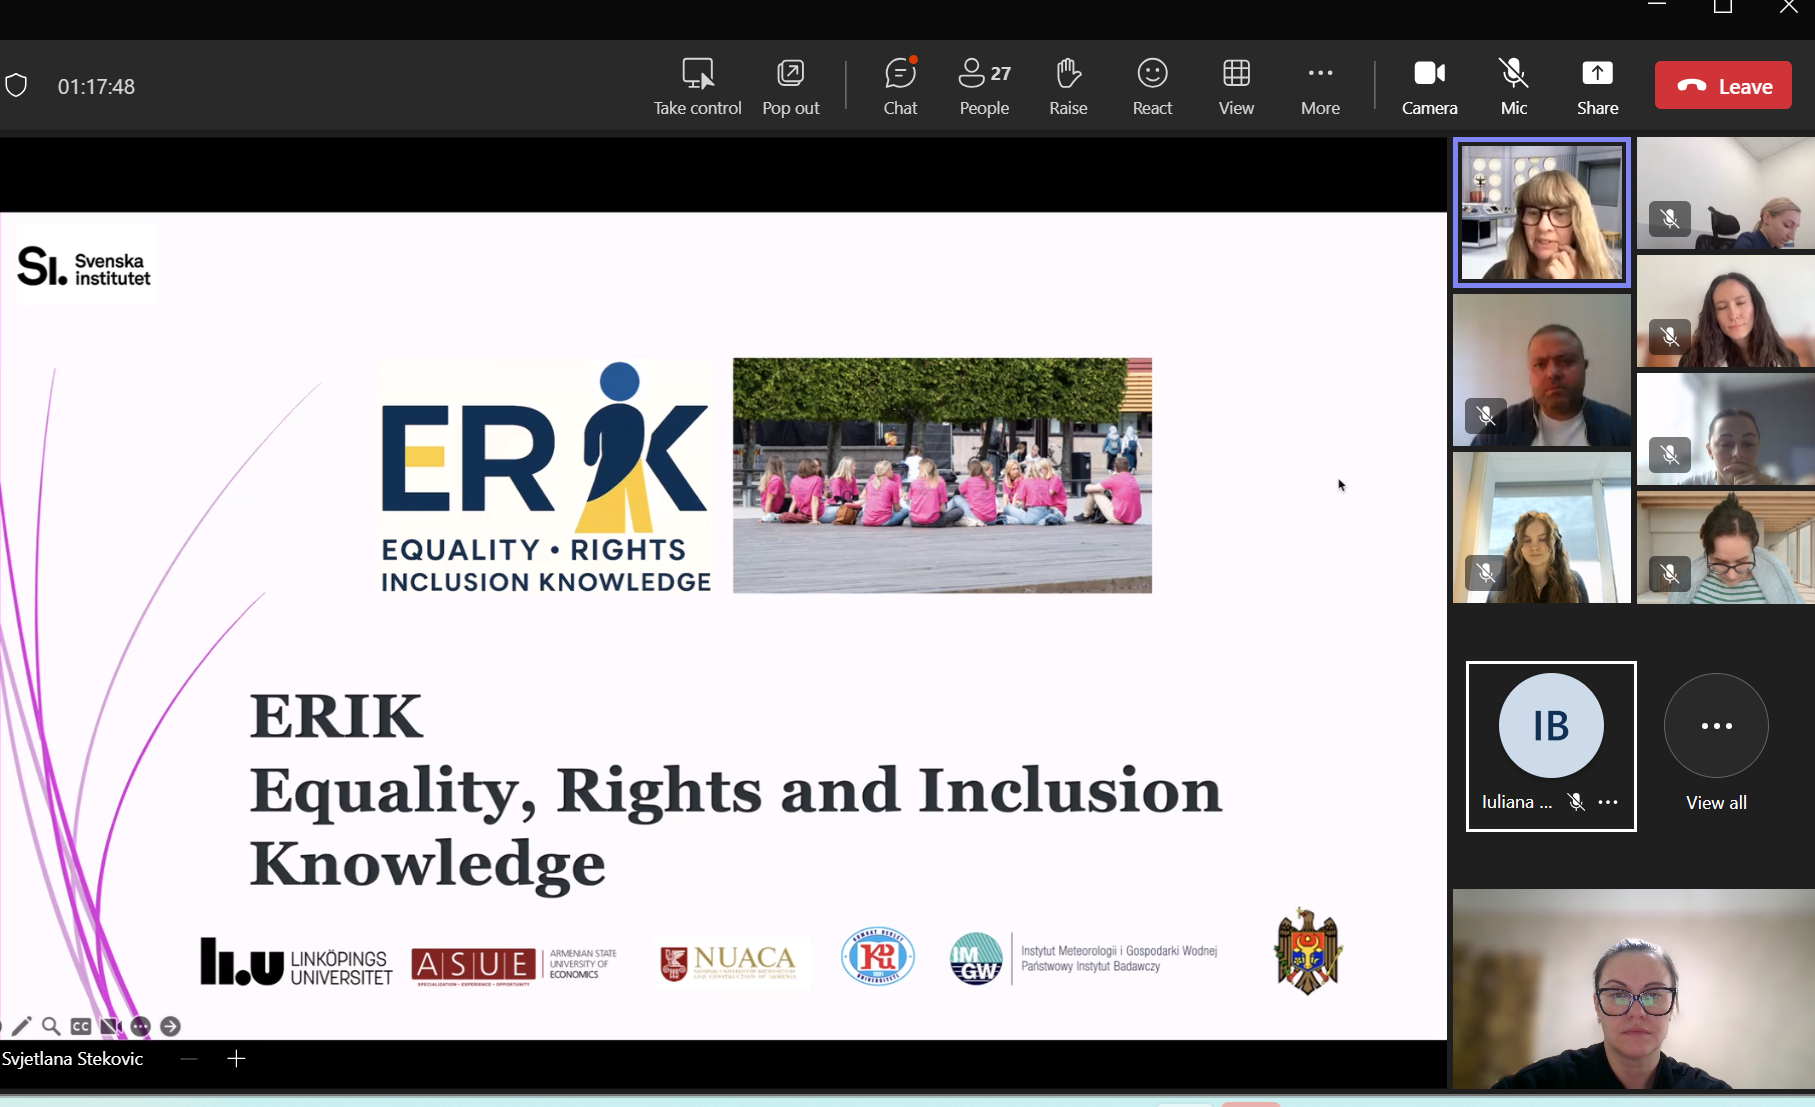Raise your hand in the meeting
This screenshot has height=1107, width=1815.
[1068, 86]
